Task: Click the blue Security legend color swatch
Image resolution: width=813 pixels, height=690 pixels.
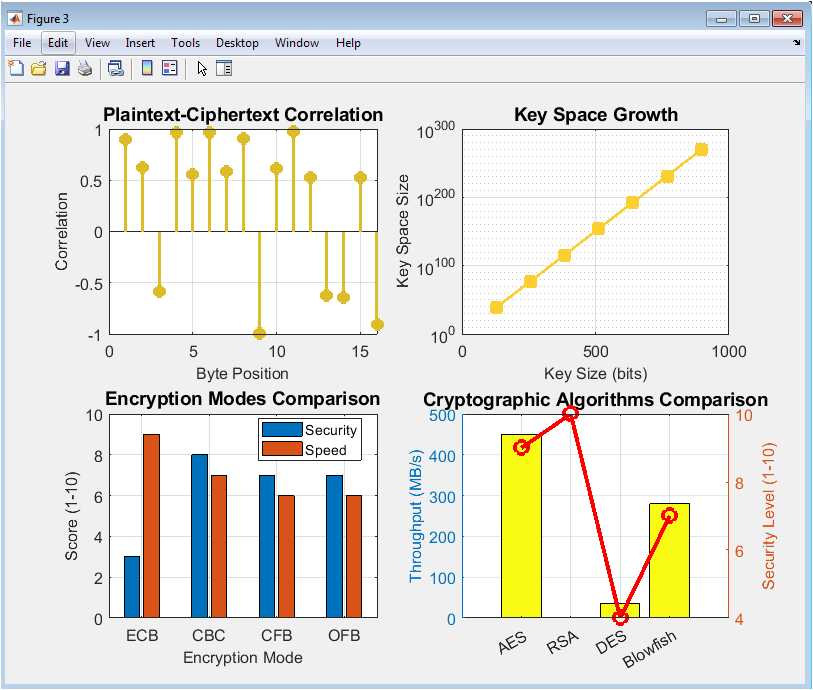Action: [281, 430]
